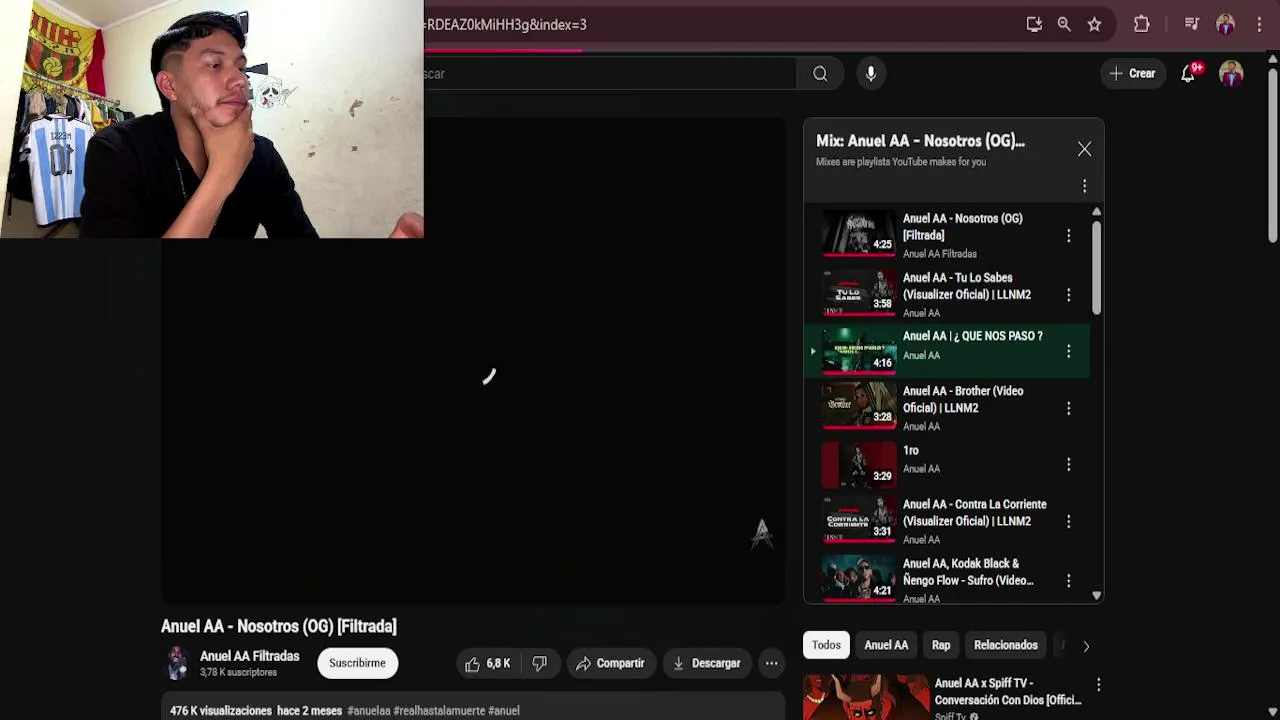
Task: Select the Todos filter chip
Action: (826, 645)
